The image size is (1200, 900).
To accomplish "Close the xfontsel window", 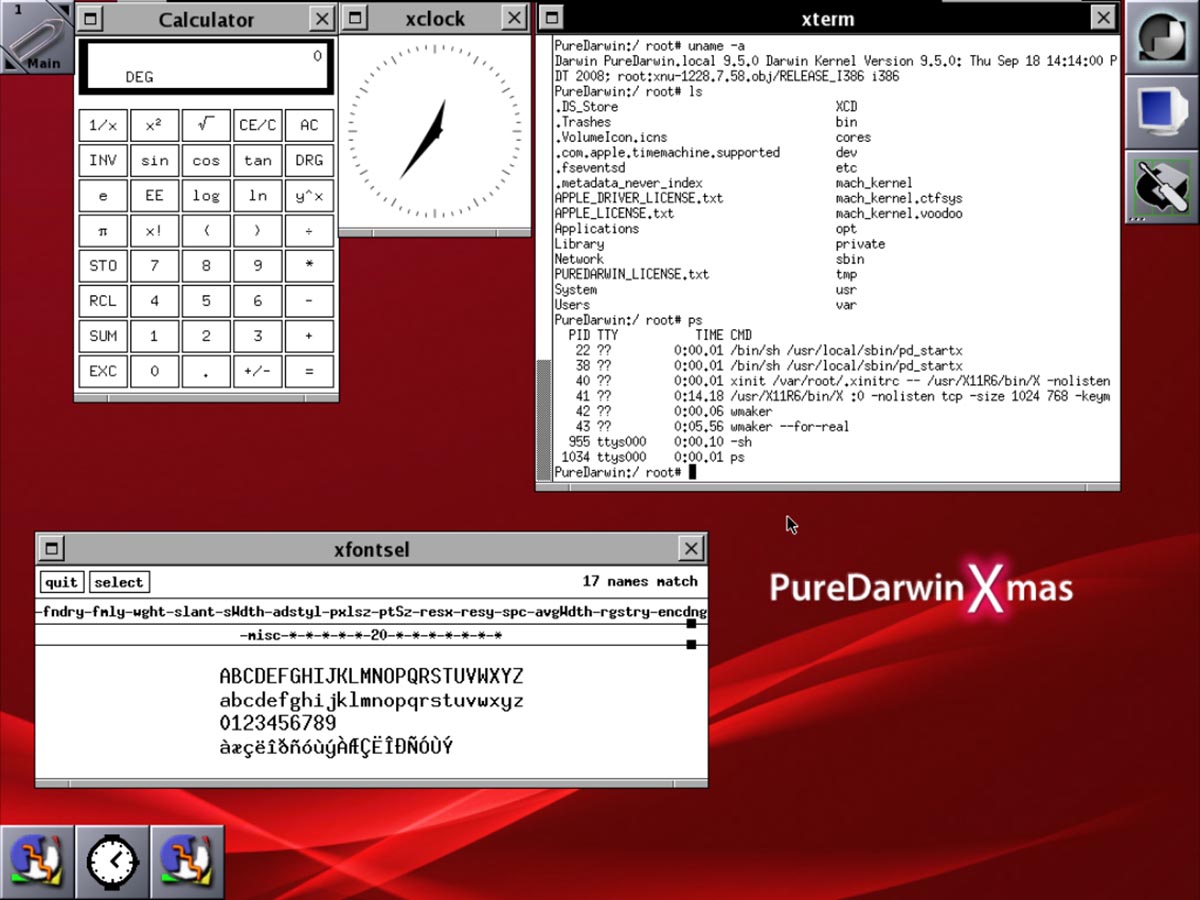I will pyautogui.click(x=691, y=548).
